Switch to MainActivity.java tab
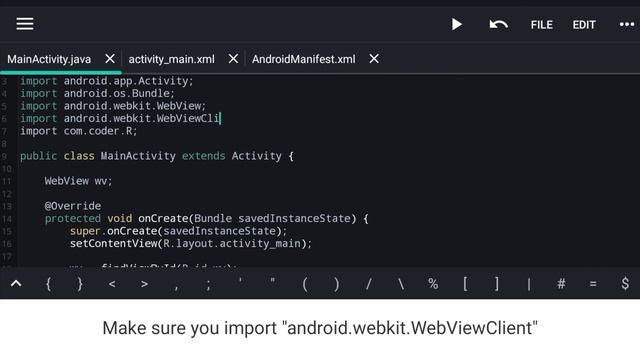This screenshot has height=360, width=640. (49, 59)
